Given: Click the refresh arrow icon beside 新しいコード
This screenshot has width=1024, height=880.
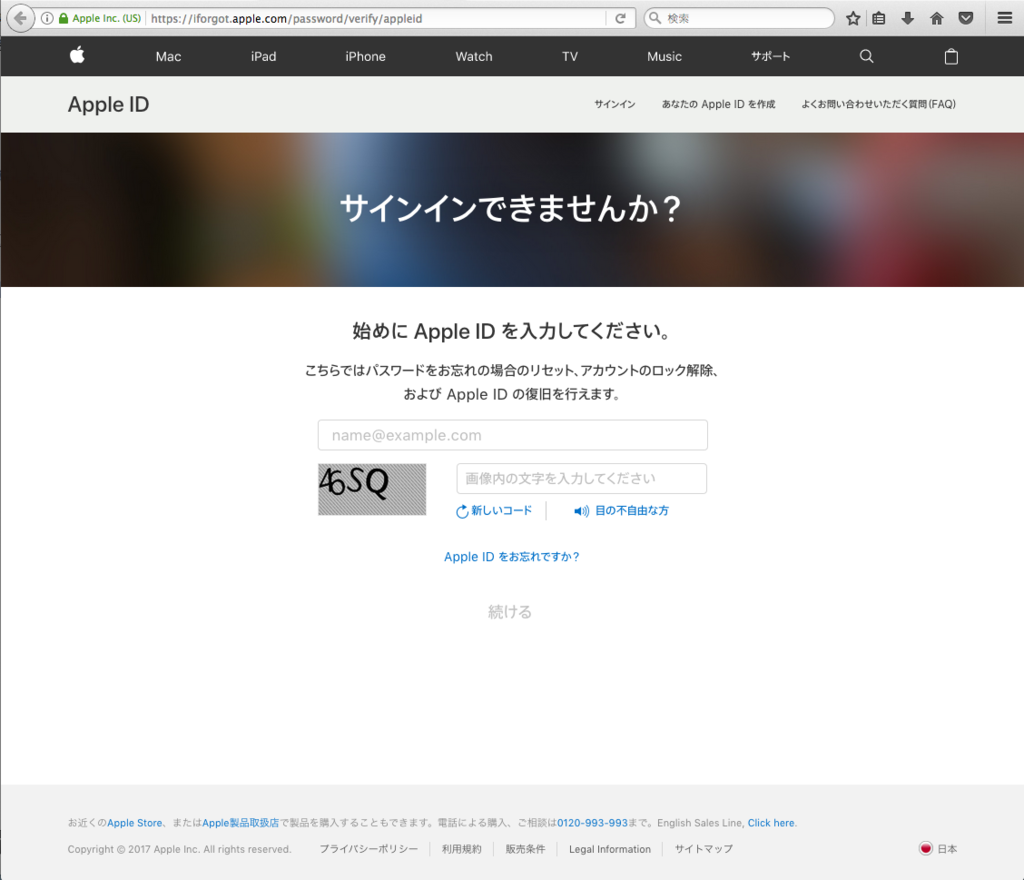Looking at the screenshot, I should click(462, 511).
